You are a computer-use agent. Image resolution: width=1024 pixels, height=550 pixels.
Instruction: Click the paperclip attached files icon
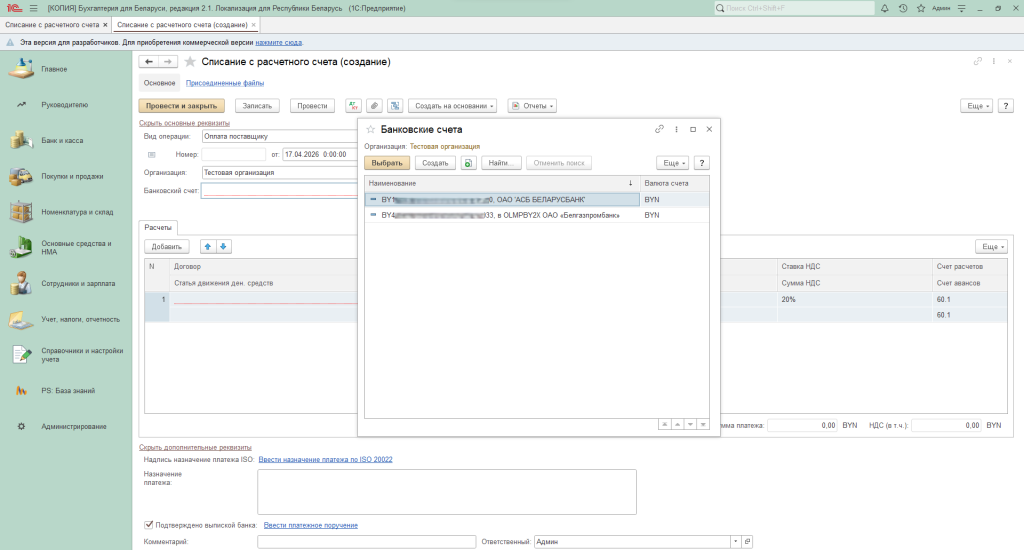pos(373,105)
